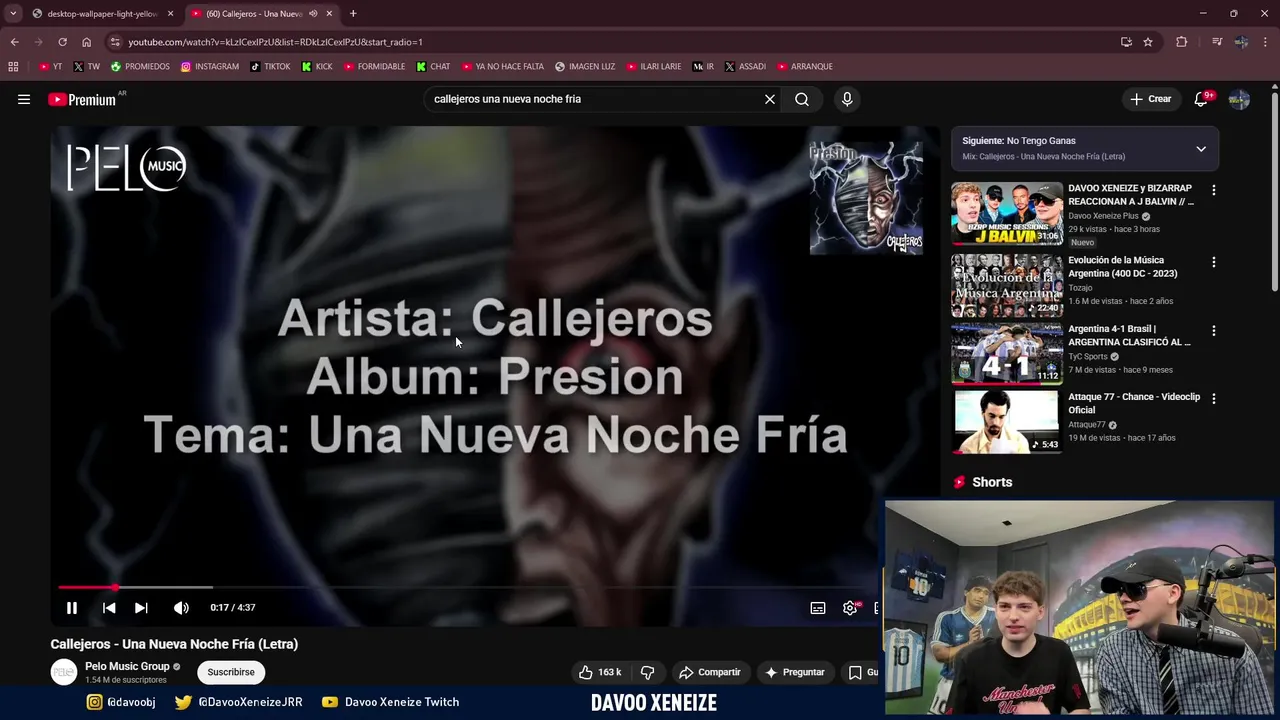Open options for Evolución de la Música video
1280x720 pixels.
1214,262
